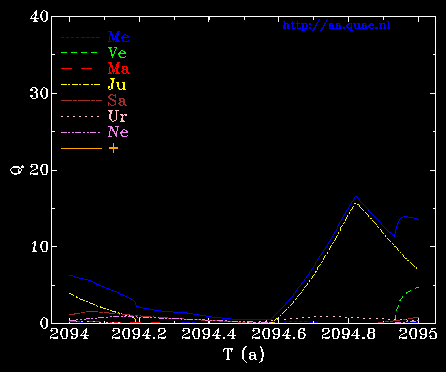Image resolution: width=446 pixels, height=372 pixels.
Task: Select the Me legend label
Action: (118, 37)
